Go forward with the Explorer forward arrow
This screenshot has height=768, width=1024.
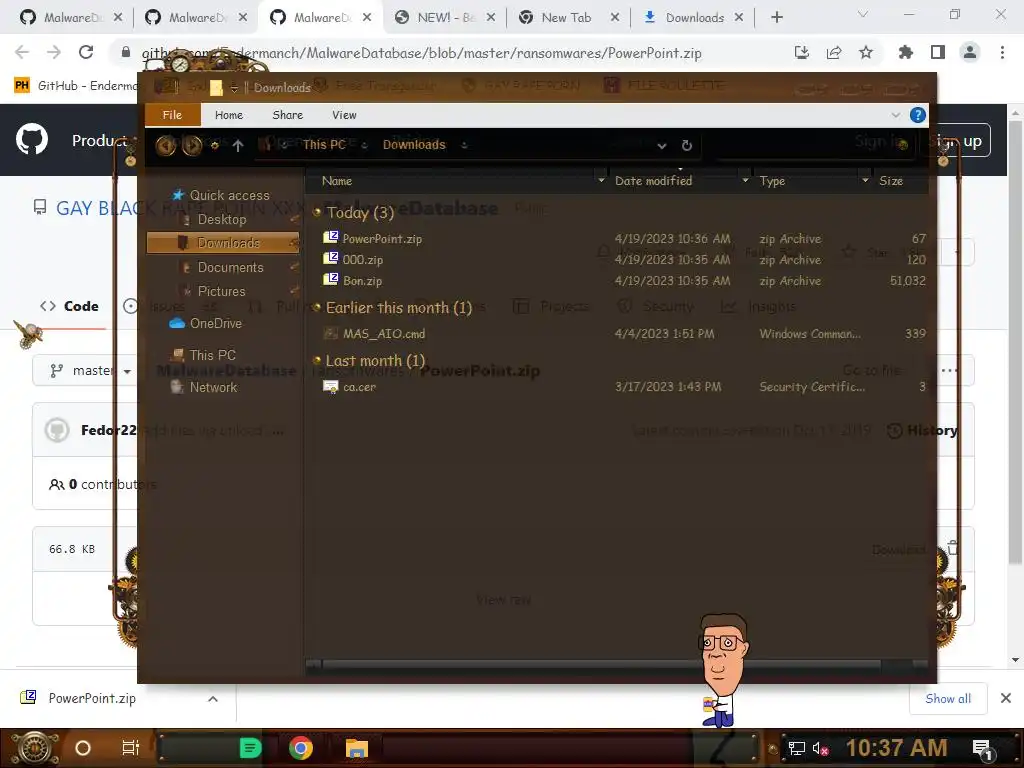(192, 145)
